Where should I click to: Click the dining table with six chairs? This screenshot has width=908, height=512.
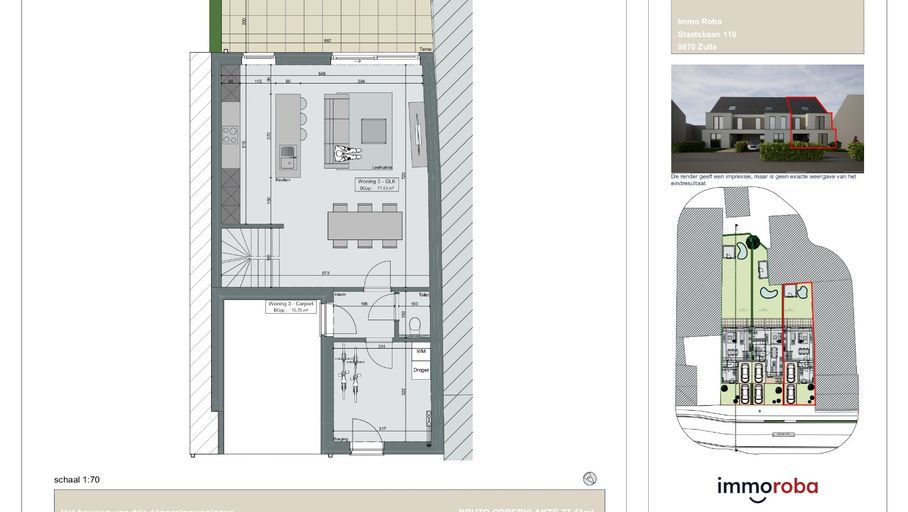tap(365, 225)
